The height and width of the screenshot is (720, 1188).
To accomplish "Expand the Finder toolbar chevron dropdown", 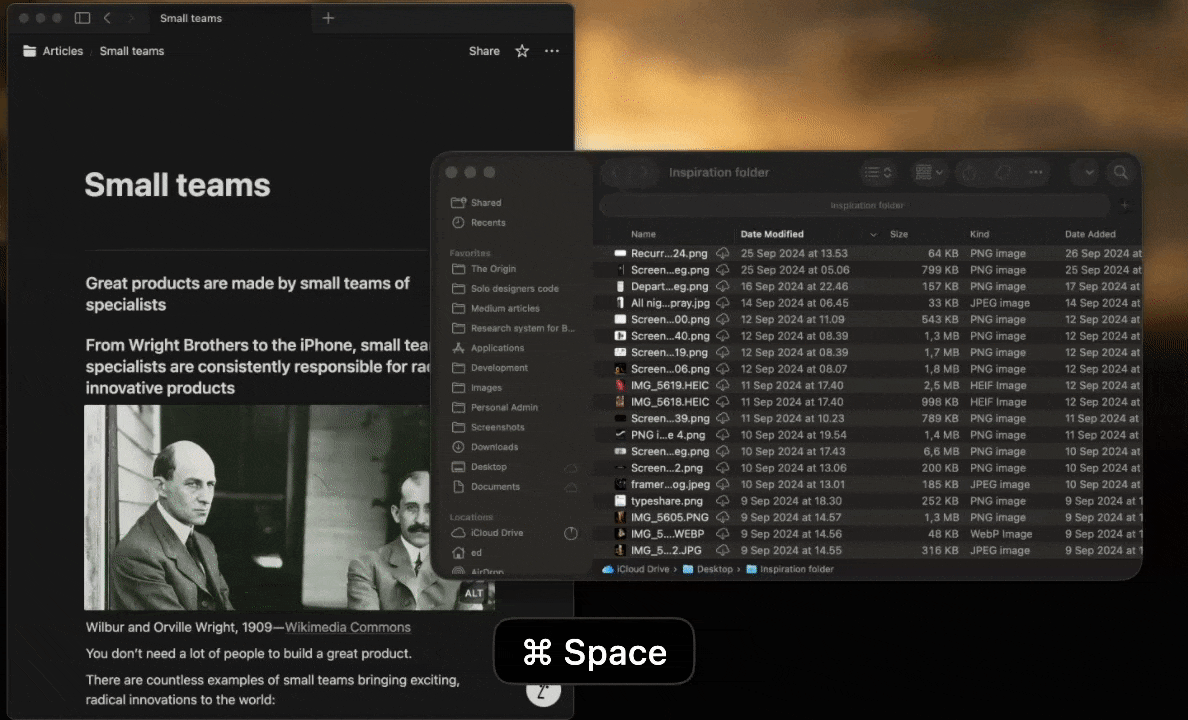I will 1089,172.
